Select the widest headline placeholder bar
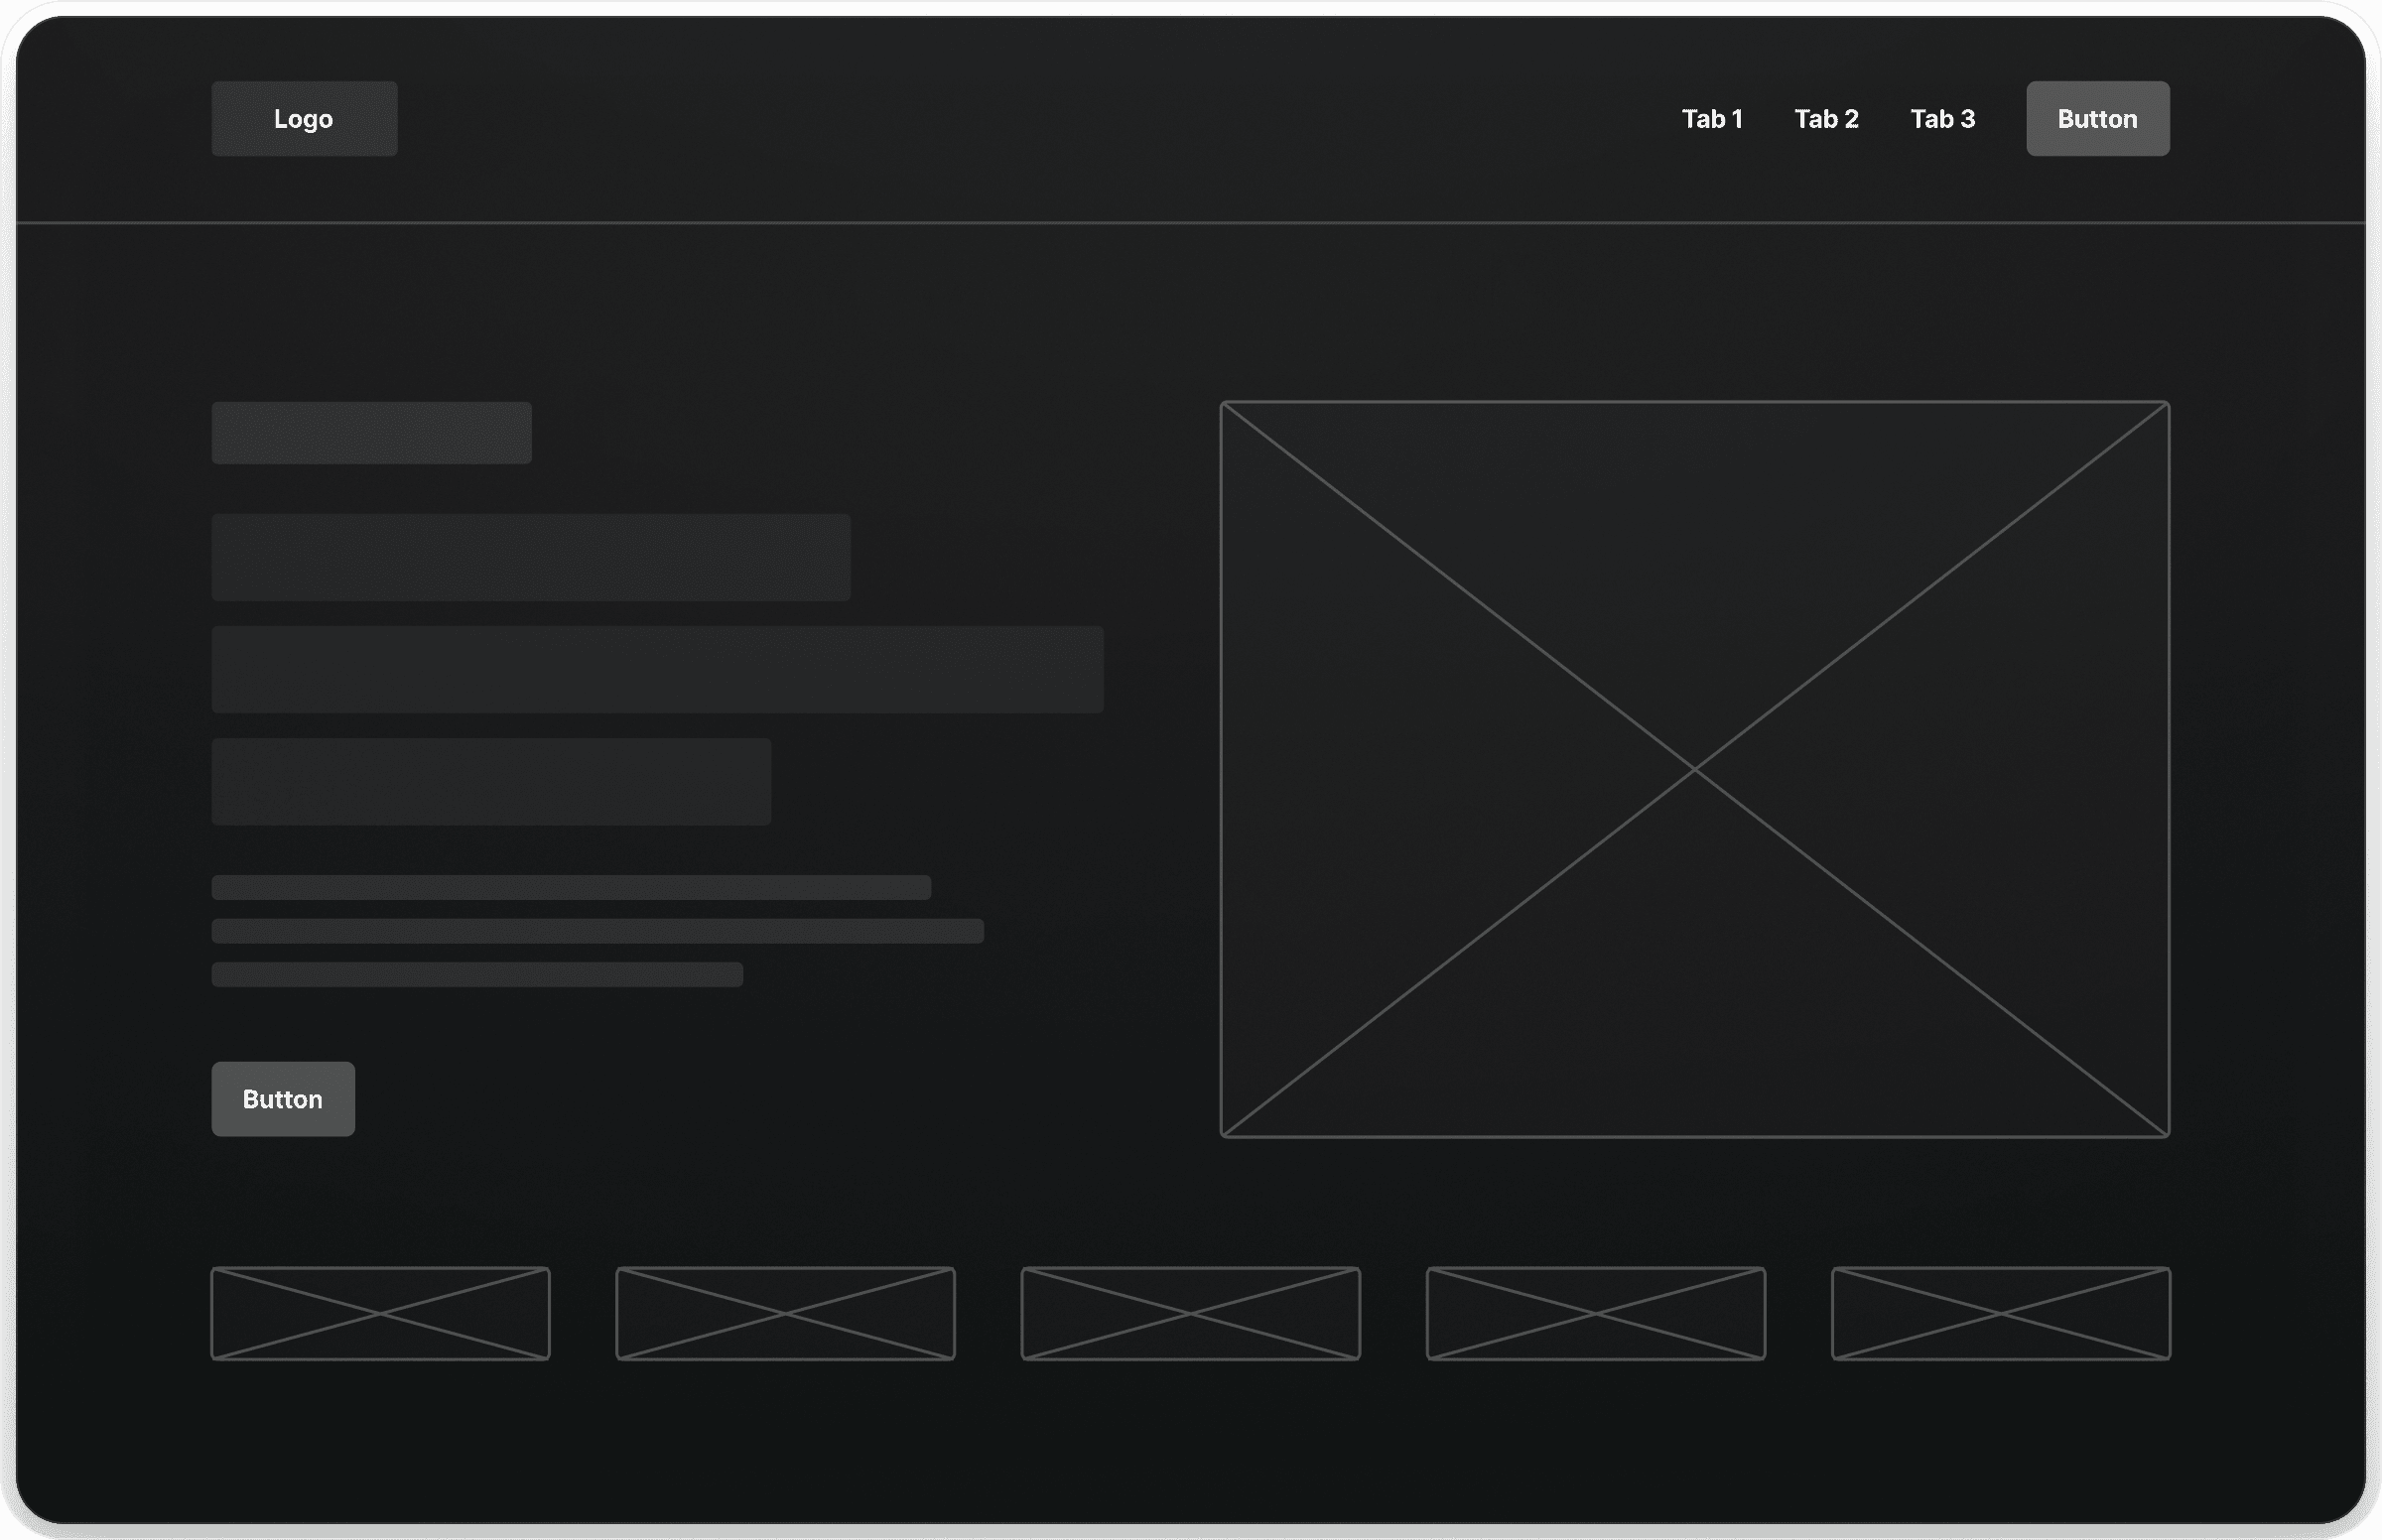This screenshot has width=2382, height=1540. [x=657, y=669]
